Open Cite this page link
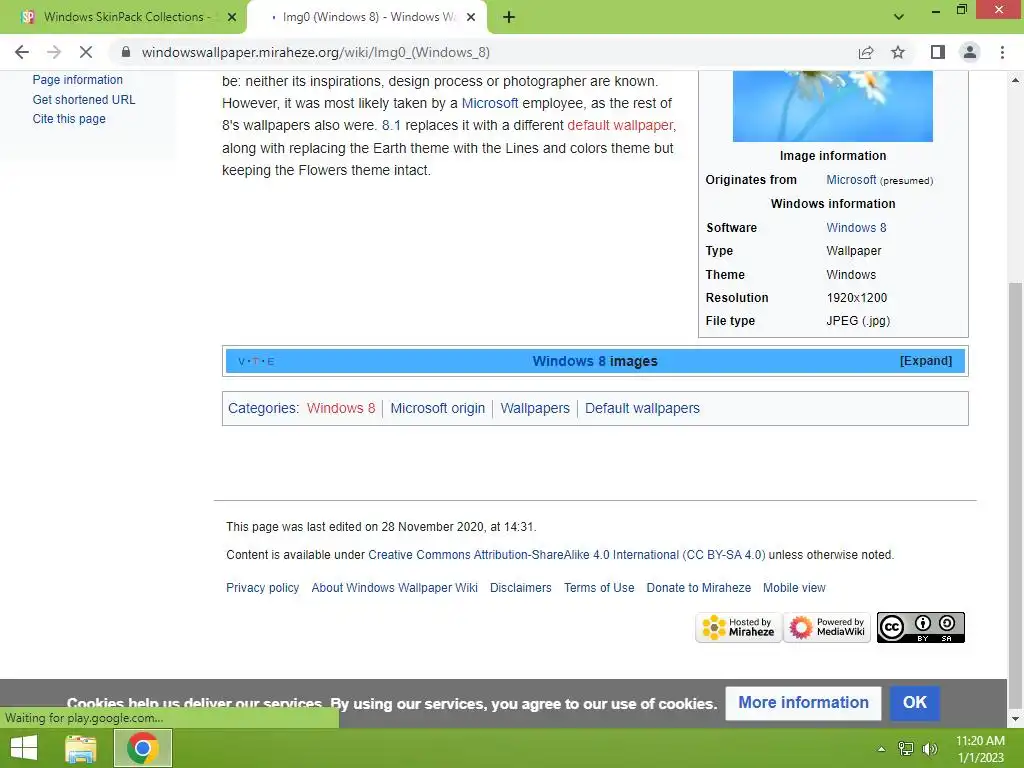1024x768 pixels. pyautogui.click(x=69, y=119)
